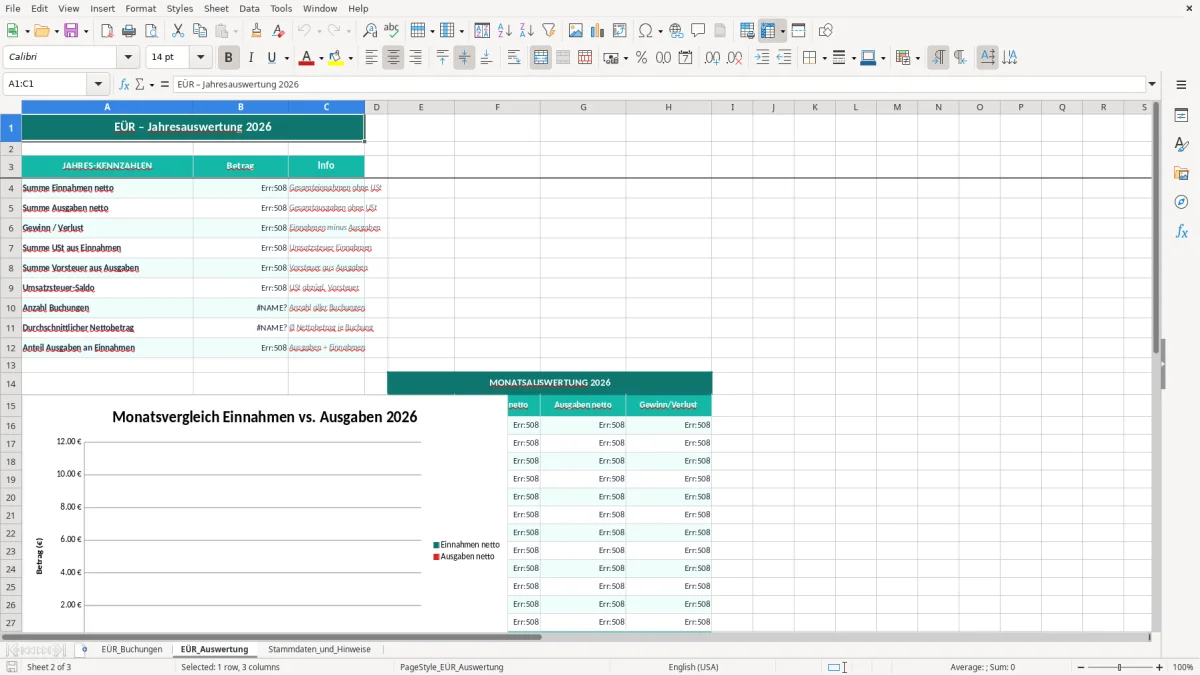Insert a pivot table
The width and height of the screenshot is (1200, 675).
[x=620, y=31]
